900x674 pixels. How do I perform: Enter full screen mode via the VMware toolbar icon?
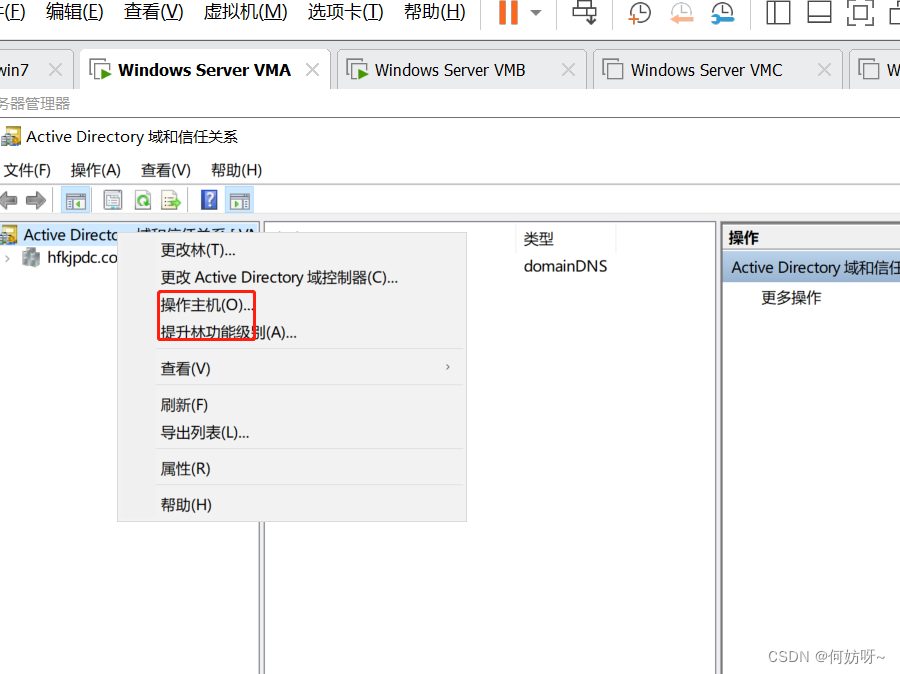tap(859, 13)
